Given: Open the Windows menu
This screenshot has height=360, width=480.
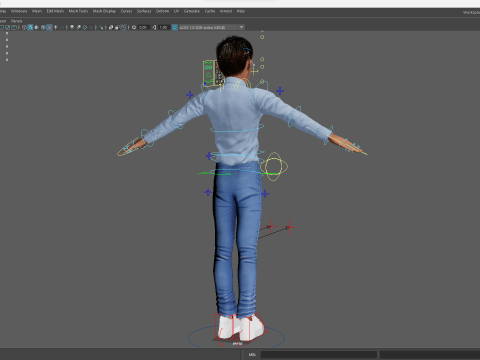Looking at the screenshot, I should (19, 11).
